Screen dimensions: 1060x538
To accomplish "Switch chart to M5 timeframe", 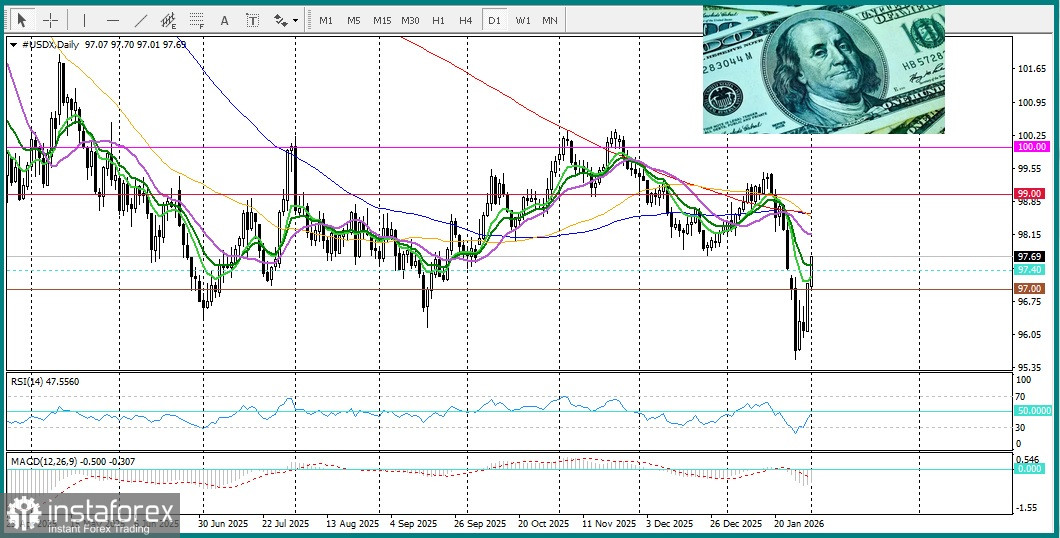I will click(x=354, y=20).
